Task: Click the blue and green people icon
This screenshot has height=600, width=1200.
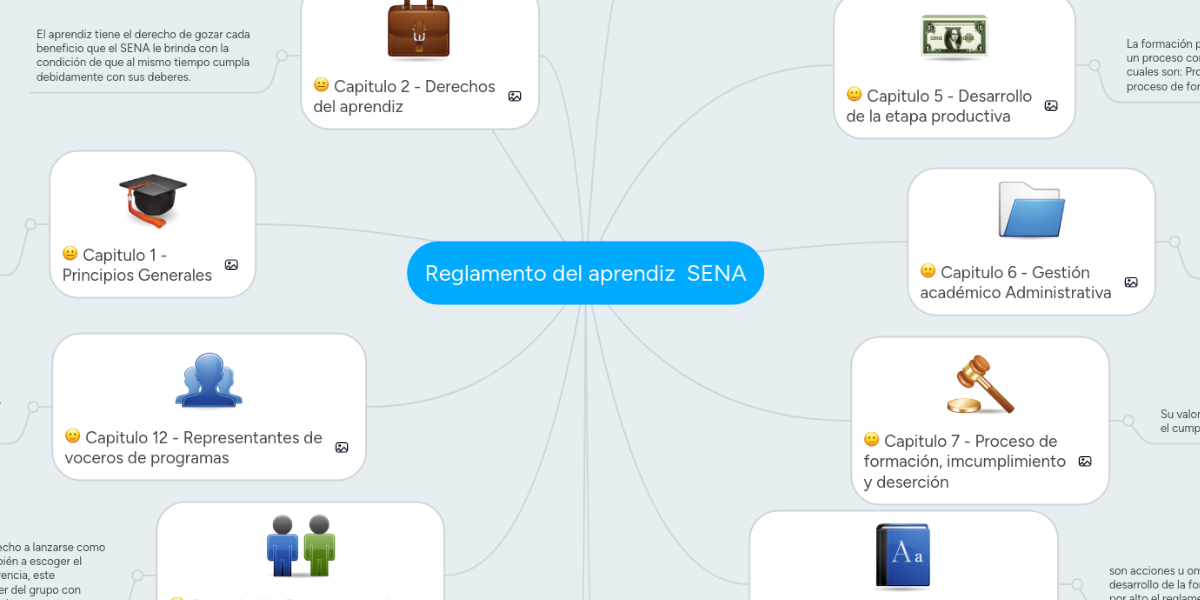Action: tap(301, 545)
